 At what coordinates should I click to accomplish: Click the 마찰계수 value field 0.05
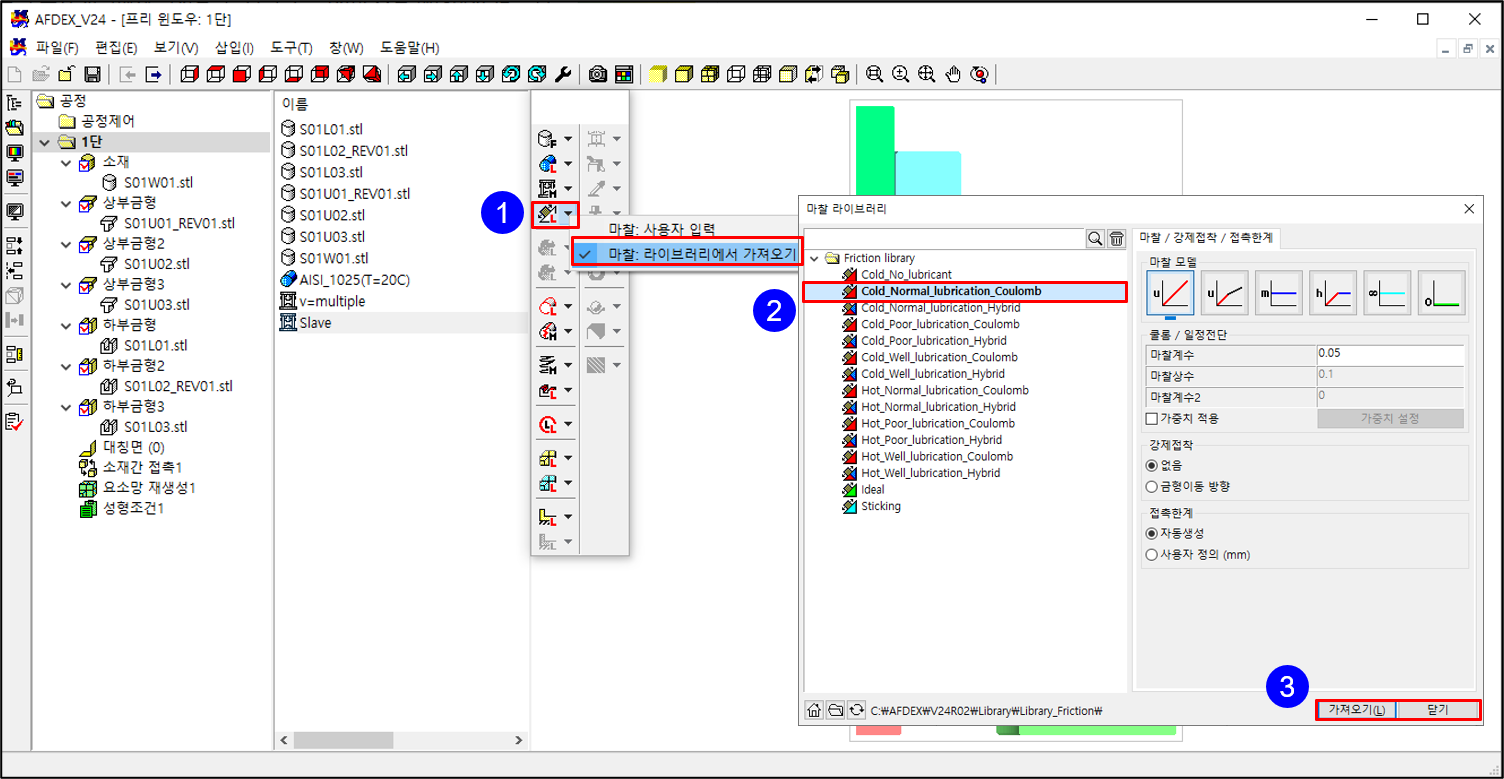[x=1391, y=353]
